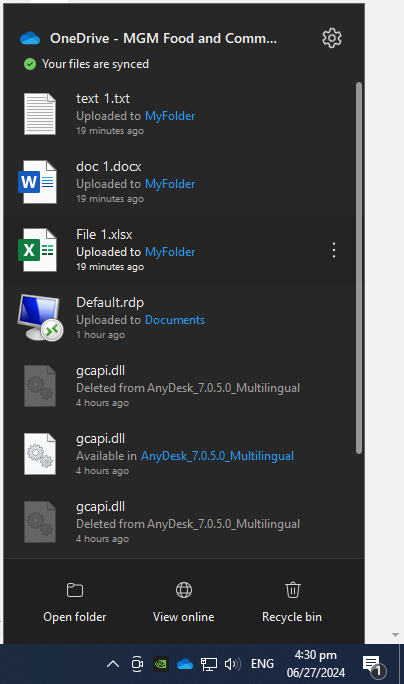The height and width of the screenshot is (684, 404).
Task: Click the OneDrive cloud logo in header
Action: [30, 38]
